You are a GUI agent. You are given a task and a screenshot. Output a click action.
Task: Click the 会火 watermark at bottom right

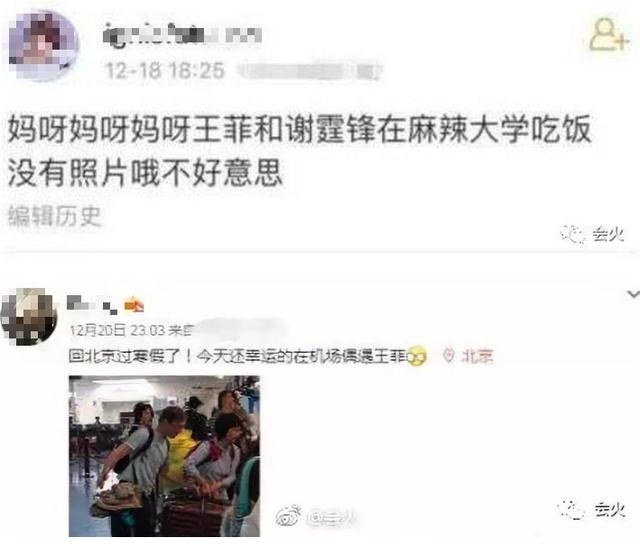tap(591, 510)
